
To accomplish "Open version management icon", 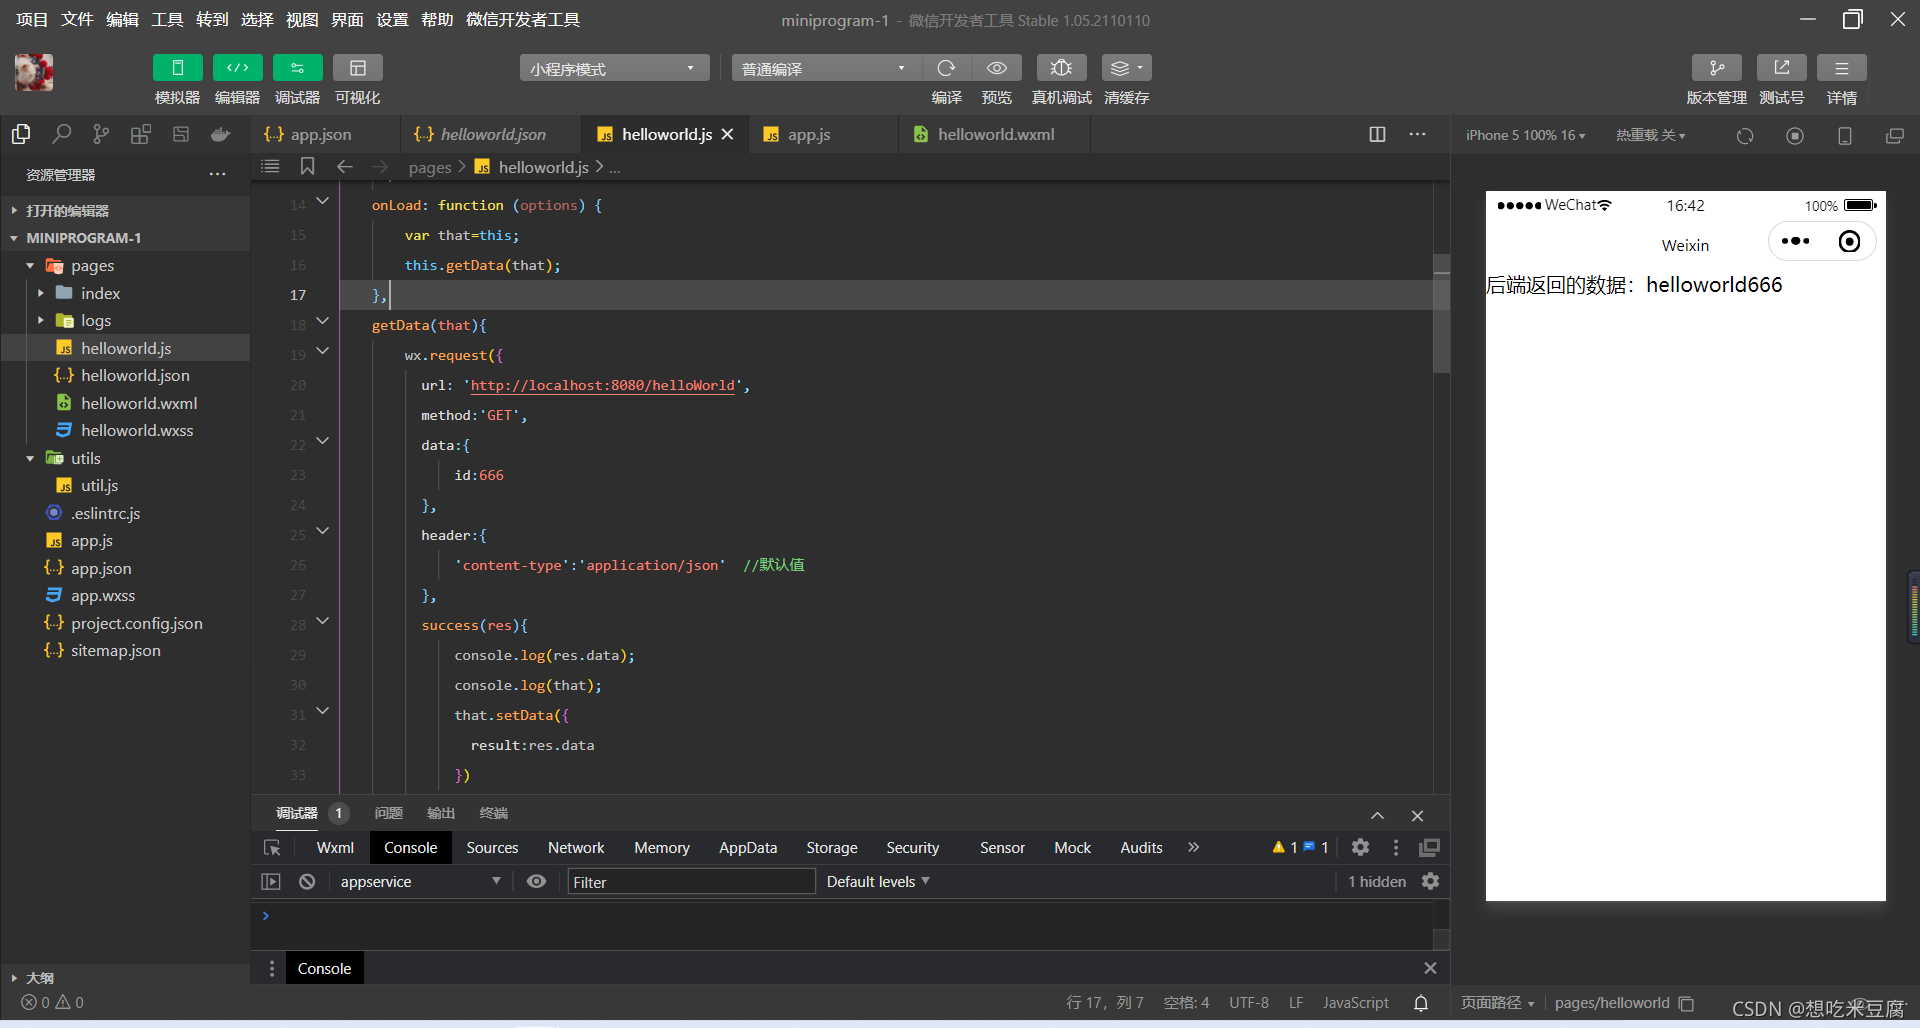I will coord(1716,68).
